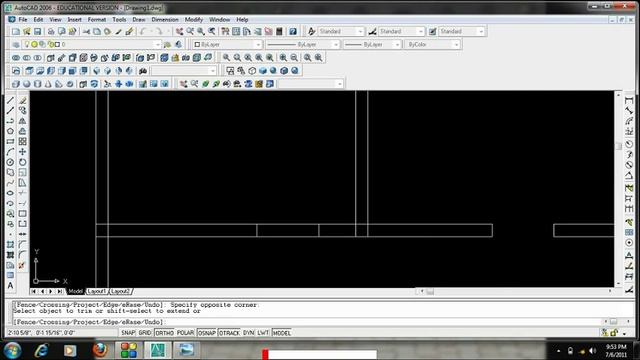
Task: Click the Cut to clipboard icon
Action: click(86, 31)
